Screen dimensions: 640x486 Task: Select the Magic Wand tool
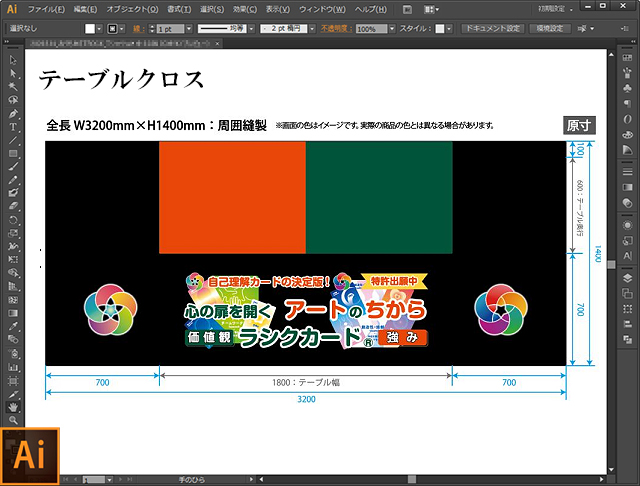13,87
